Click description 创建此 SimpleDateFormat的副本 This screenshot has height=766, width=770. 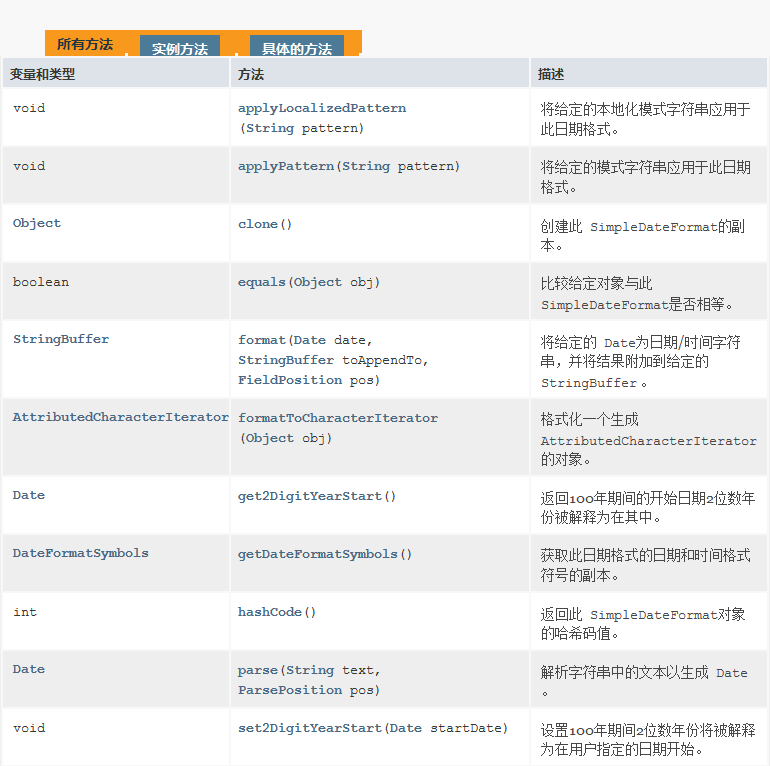point(642,236)
